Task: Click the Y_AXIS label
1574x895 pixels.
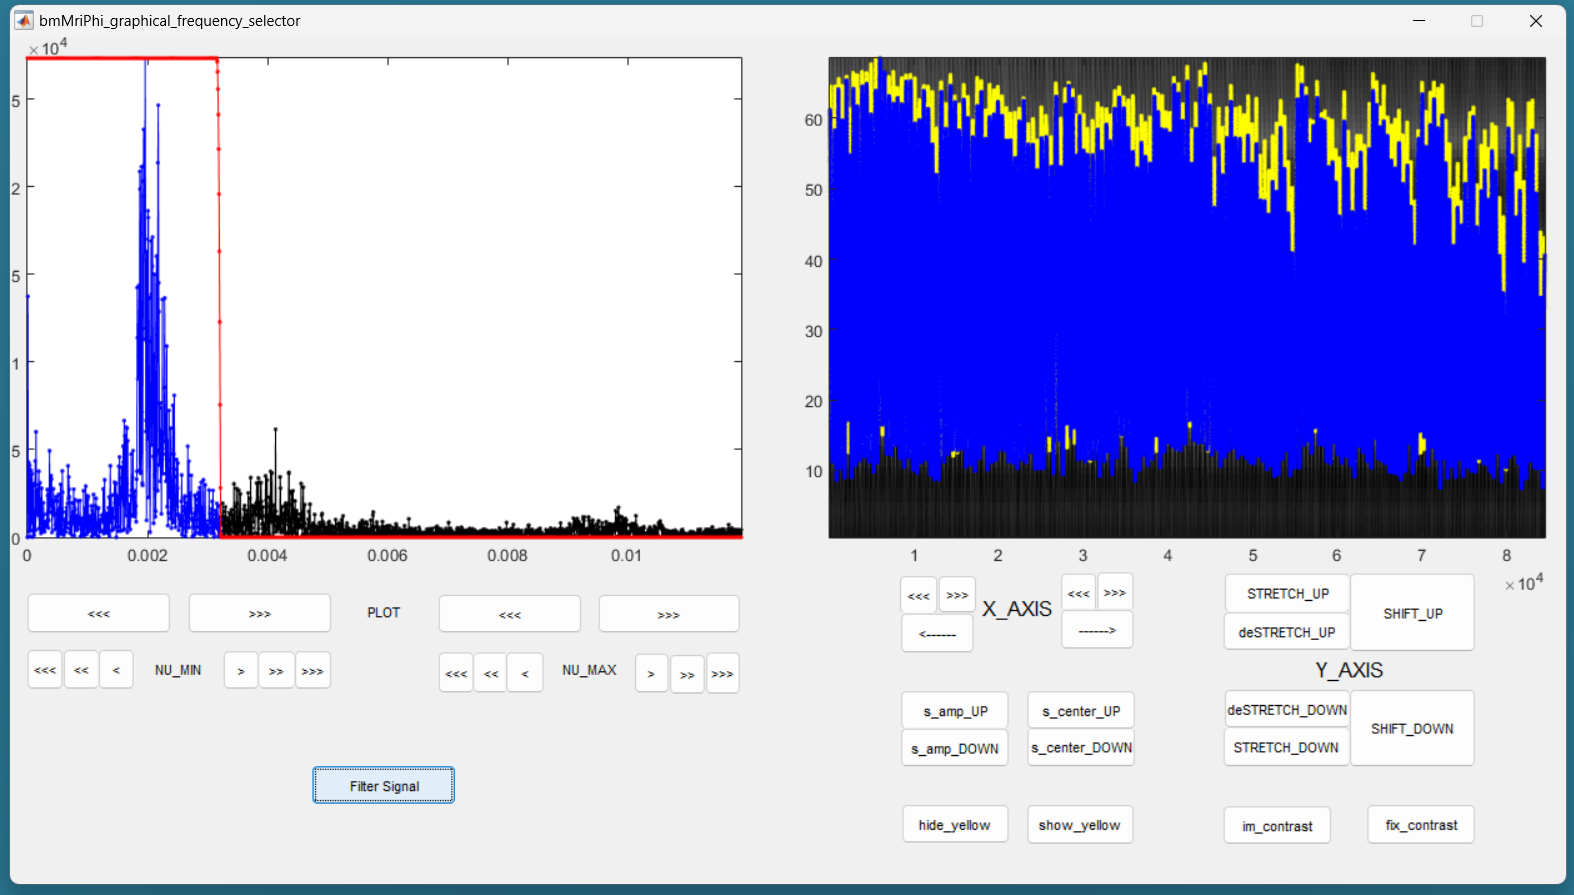Action: pyautogui.click(x=1349, y=670)
